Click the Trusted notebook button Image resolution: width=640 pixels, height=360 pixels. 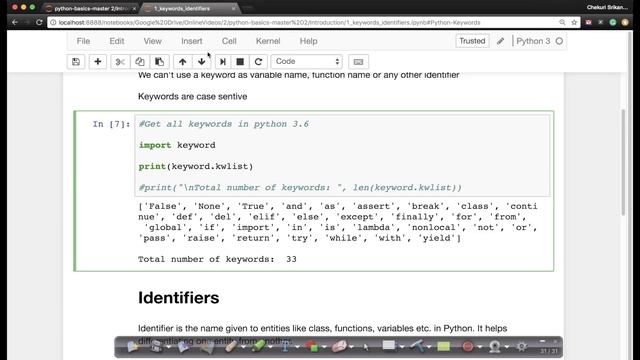tap(472, 41)
